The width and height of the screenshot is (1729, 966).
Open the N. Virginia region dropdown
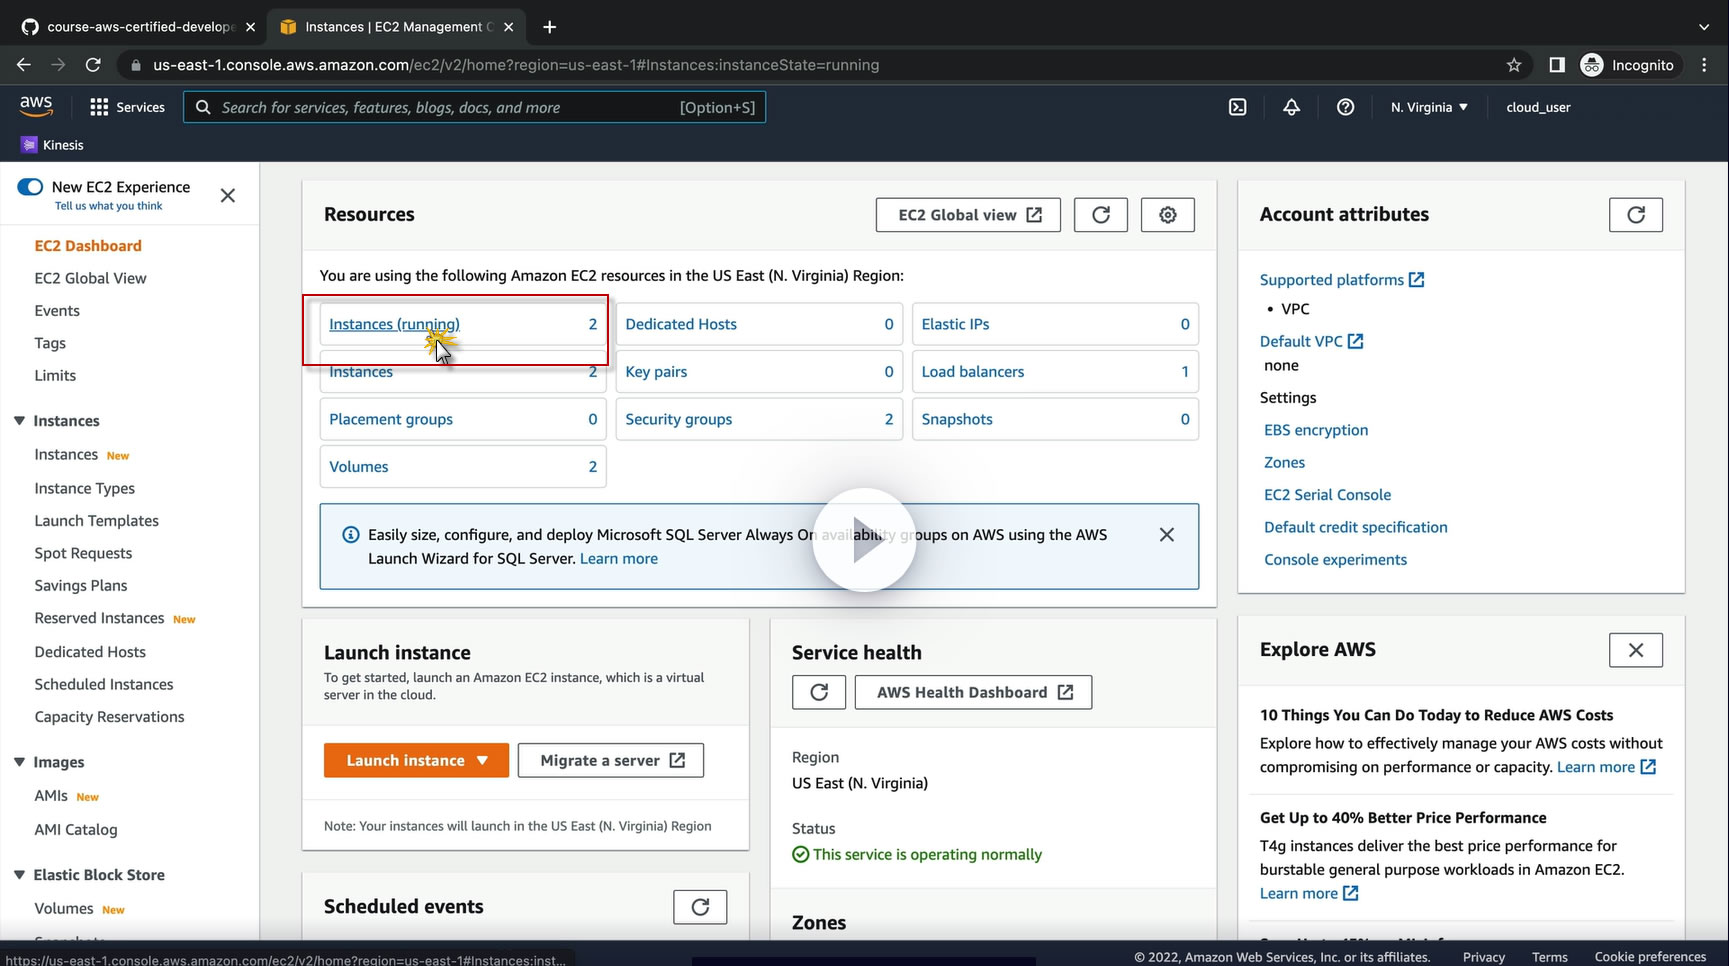pos(1429,107)
